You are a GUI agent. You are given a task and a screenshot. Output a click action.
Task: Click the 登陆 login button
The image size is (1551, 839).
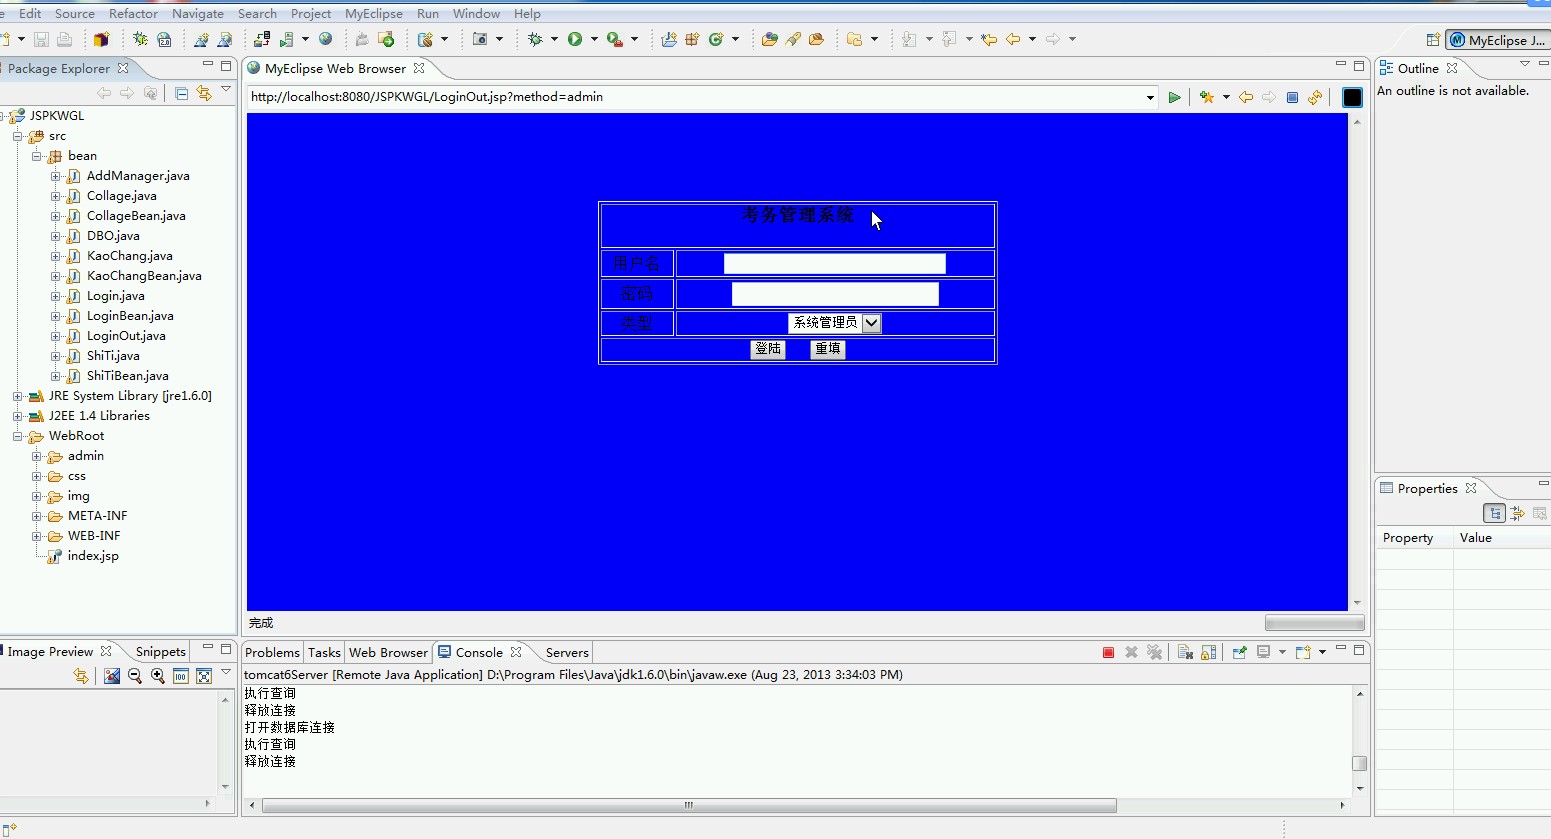(x=768, y=349)
